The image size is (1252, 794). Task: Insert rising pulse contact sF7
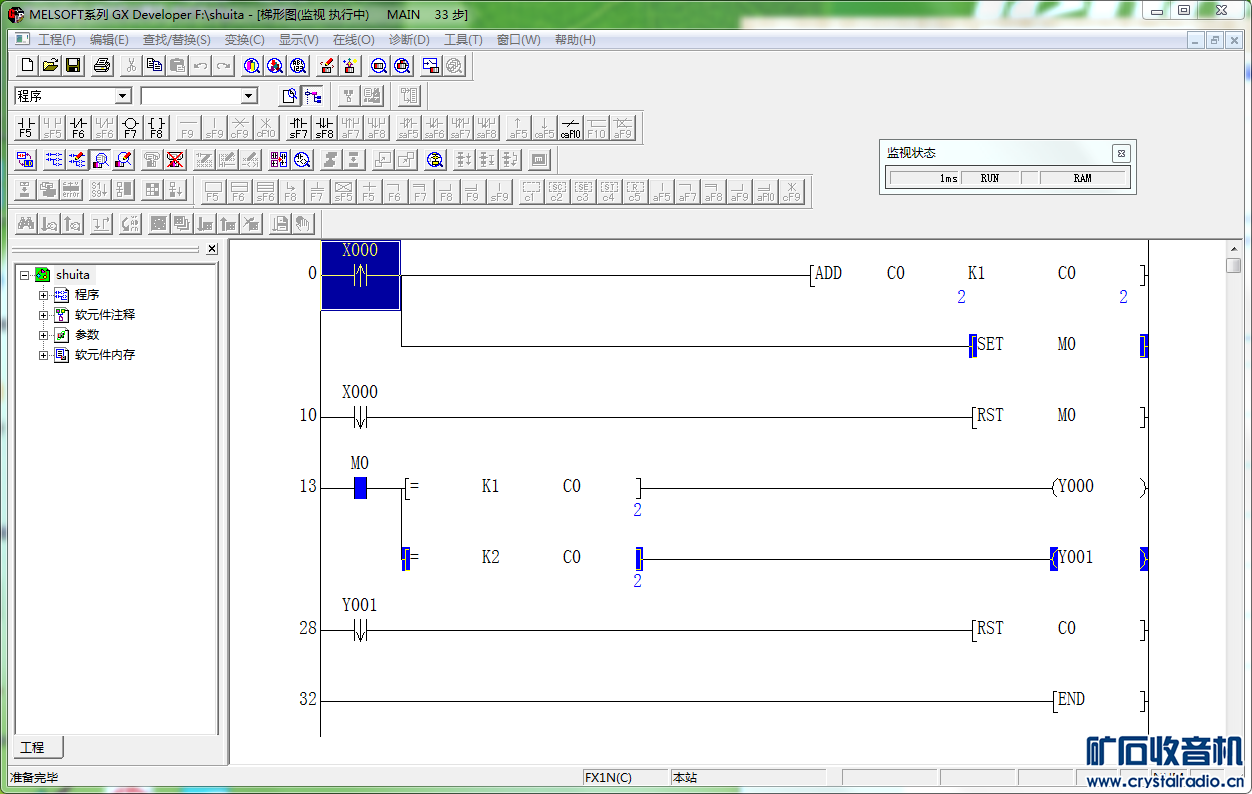(298, 127)
